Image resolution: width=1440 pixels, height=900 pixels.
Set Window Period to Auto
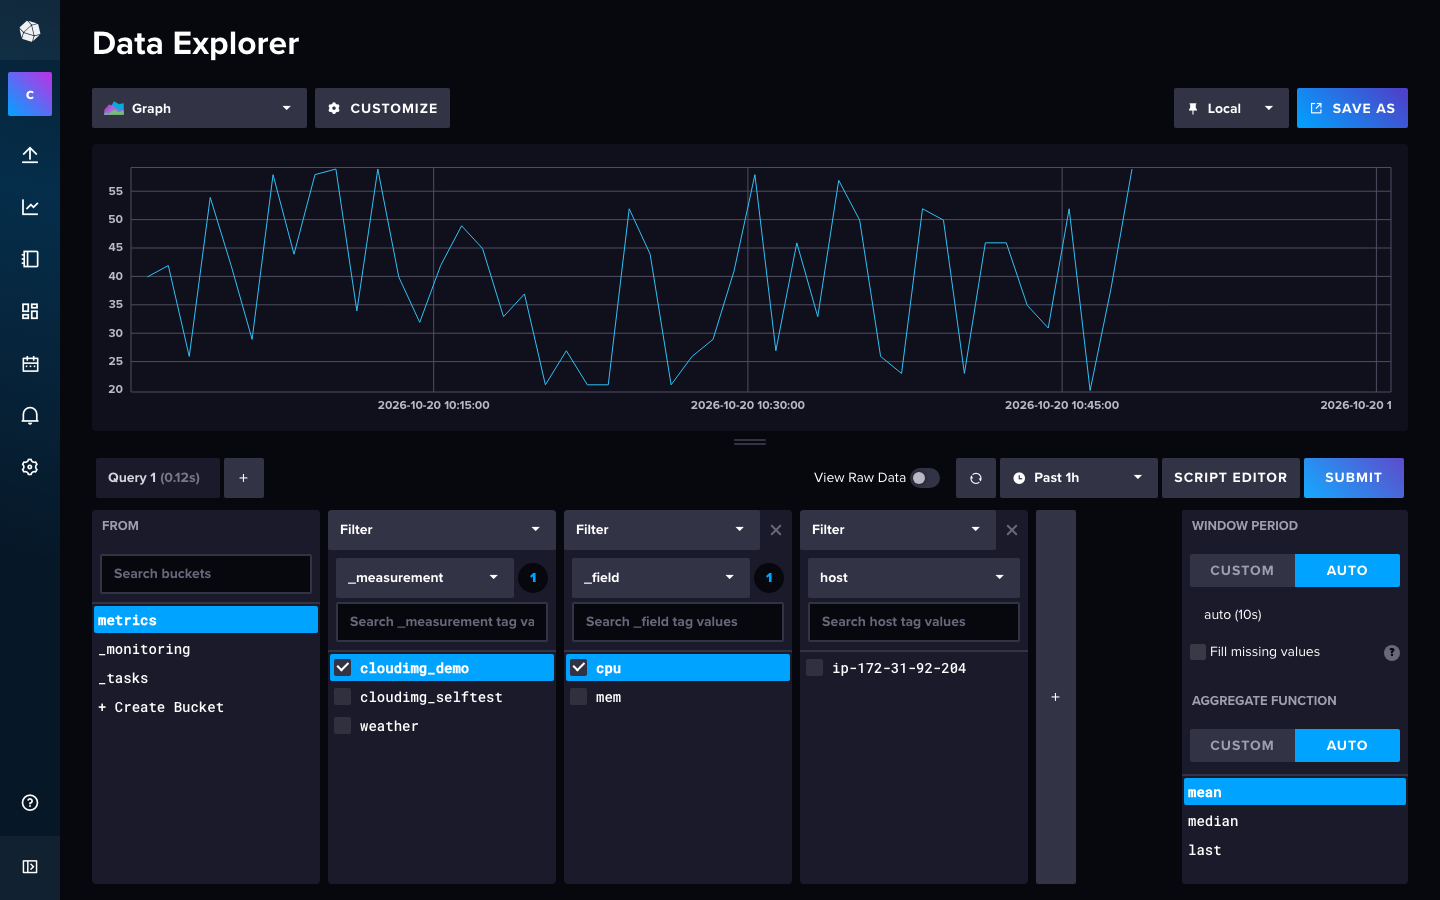point(1347,570)
